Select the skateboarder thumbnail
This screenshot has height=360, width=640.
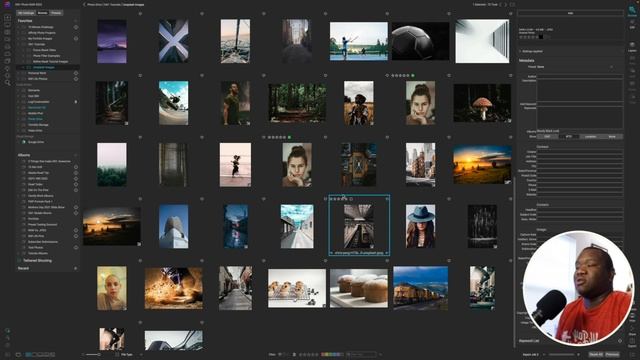[x=173, y=103]
